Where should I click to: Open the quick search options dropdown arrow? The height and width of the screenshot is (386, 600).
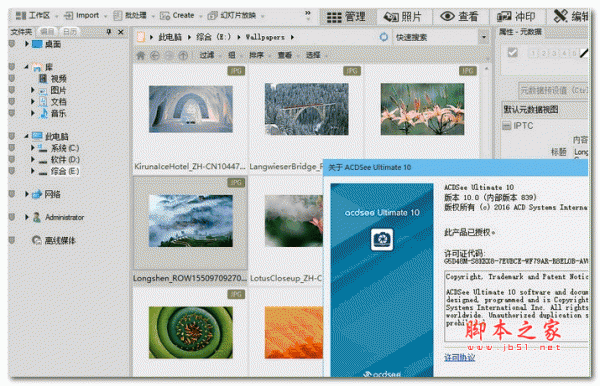pos(484,37)
